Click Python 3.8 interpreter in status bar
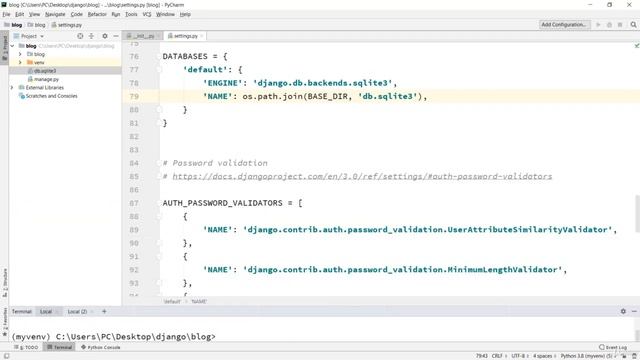Viewport: 640px width, 360px height. [x=586, y=356]
